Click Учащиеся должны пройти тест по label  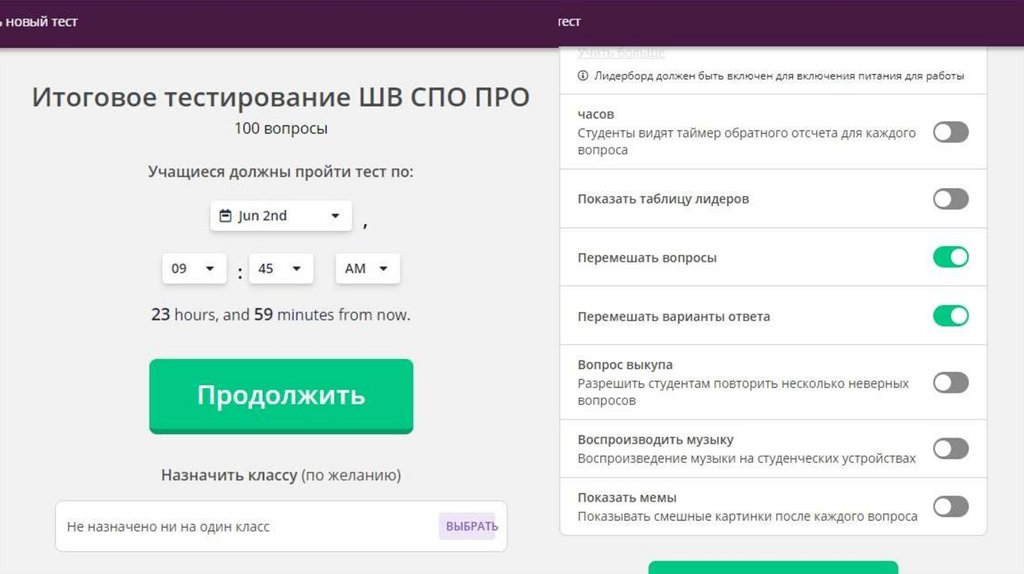281,172
